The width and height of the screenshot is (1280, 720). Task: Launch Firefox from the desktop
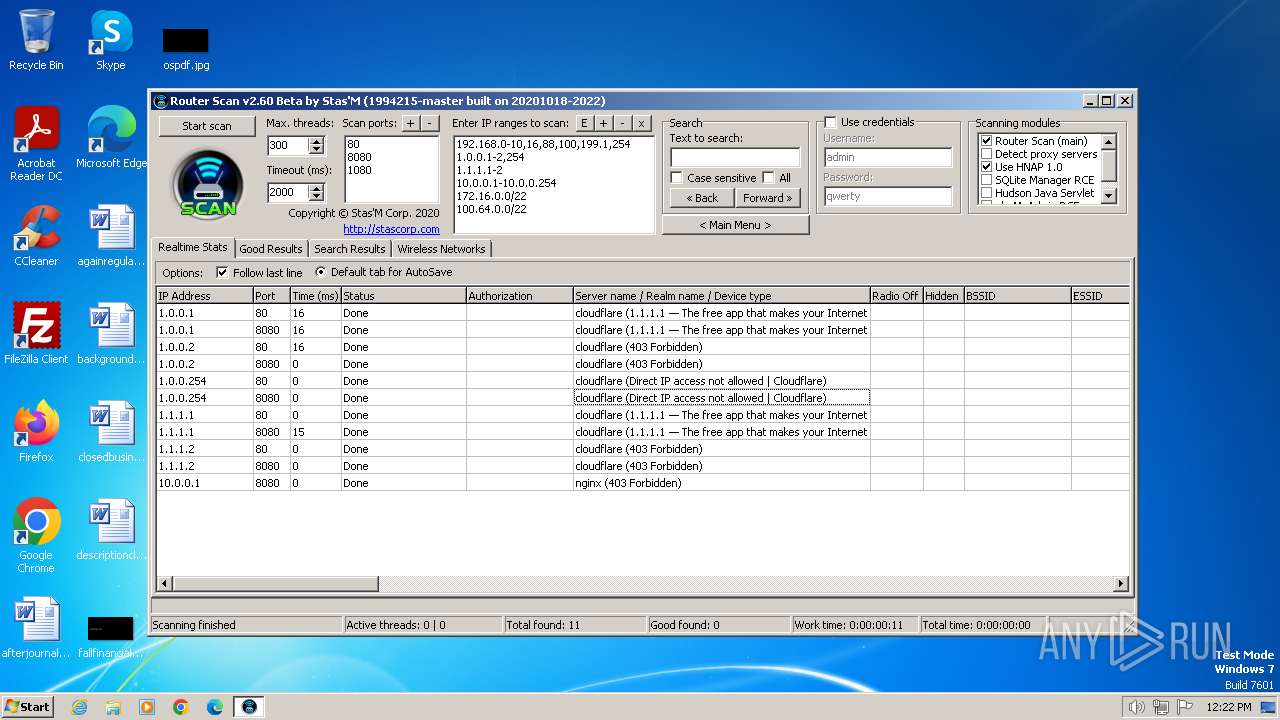(x=36, y=432)
